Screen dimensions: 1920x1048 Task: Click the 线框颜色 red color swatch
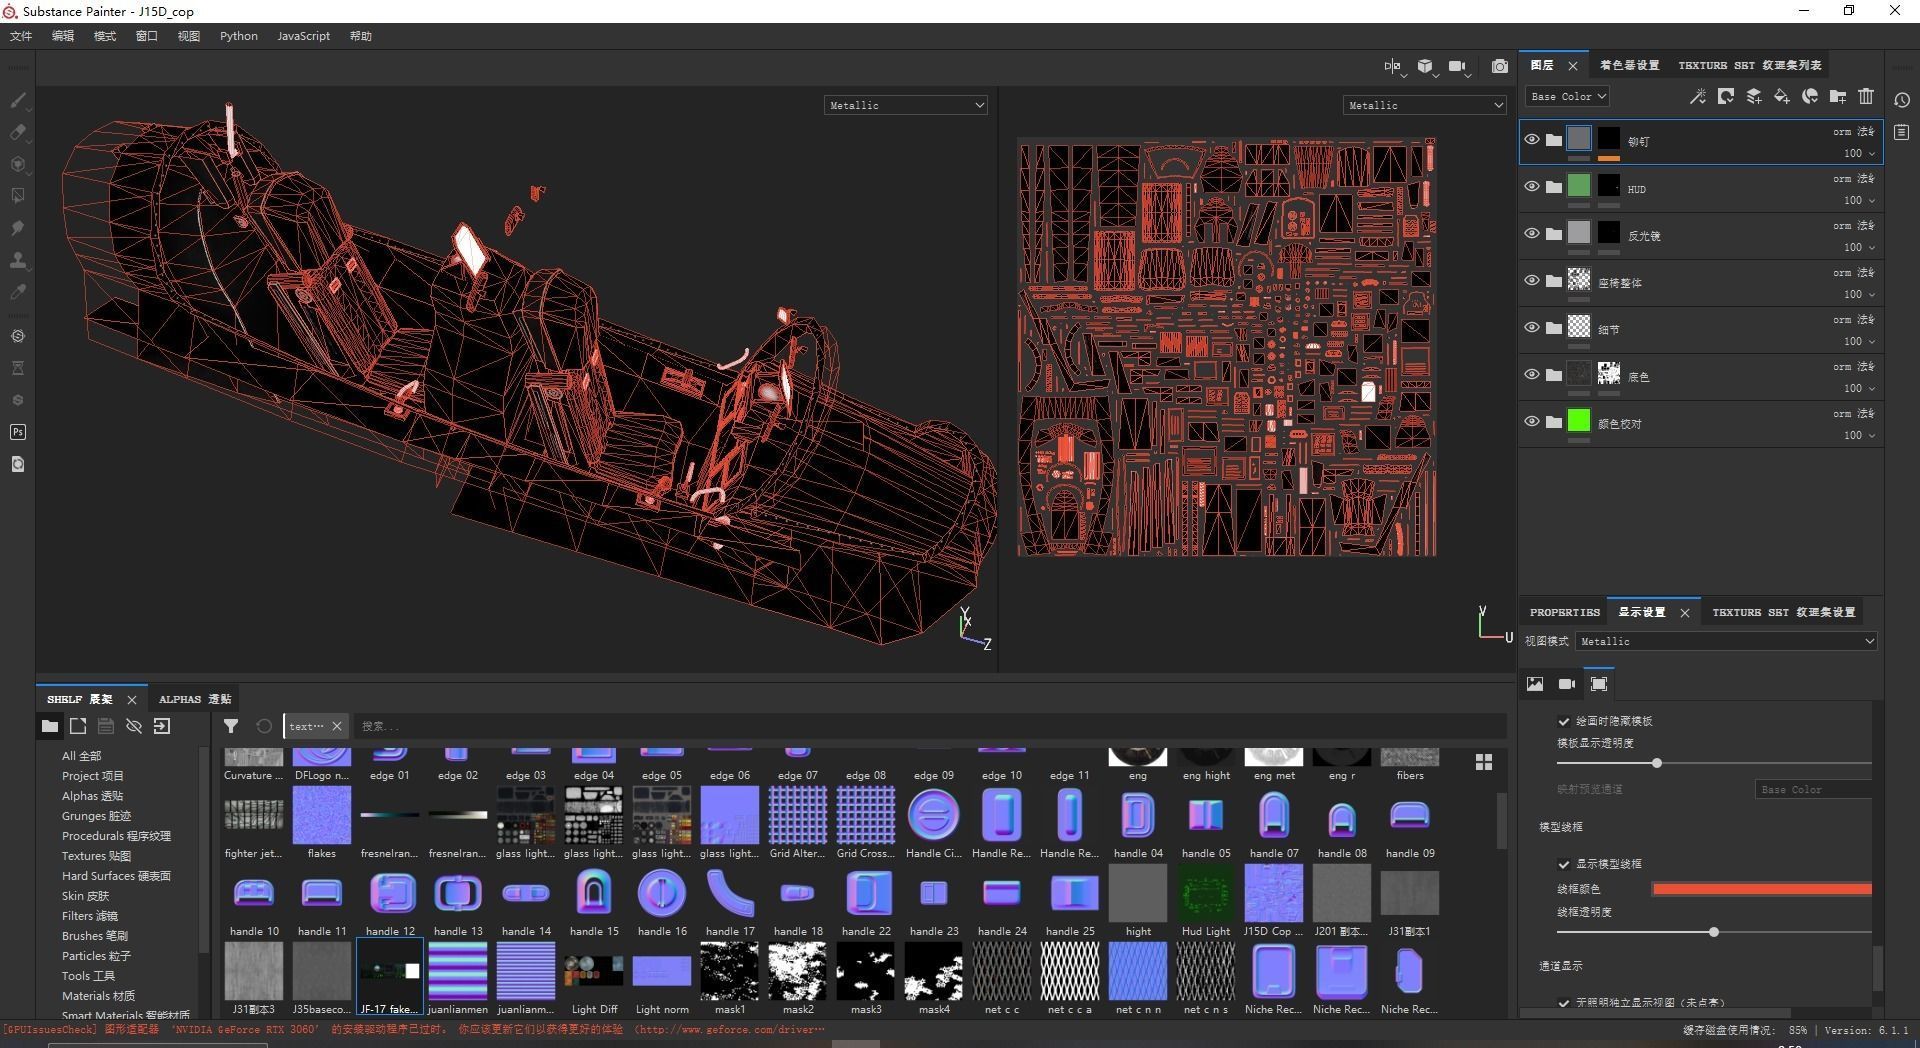(x=1762, y=889)
